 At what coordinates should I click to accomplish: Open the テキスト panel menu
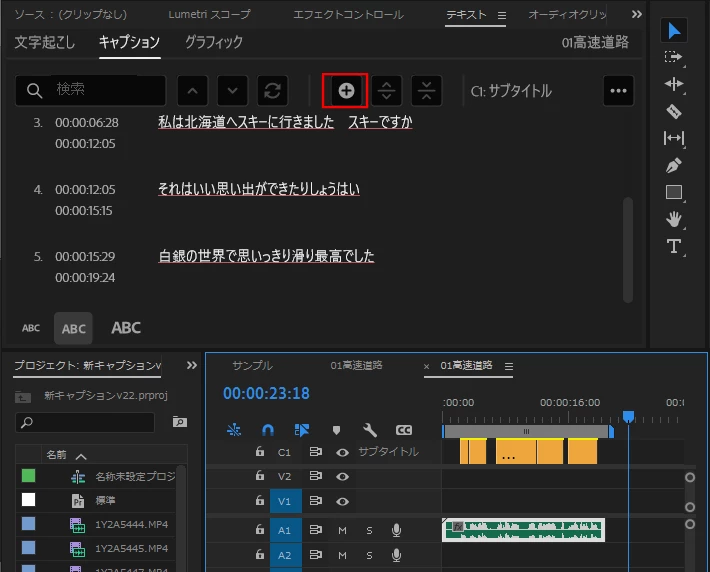[502, 15]
